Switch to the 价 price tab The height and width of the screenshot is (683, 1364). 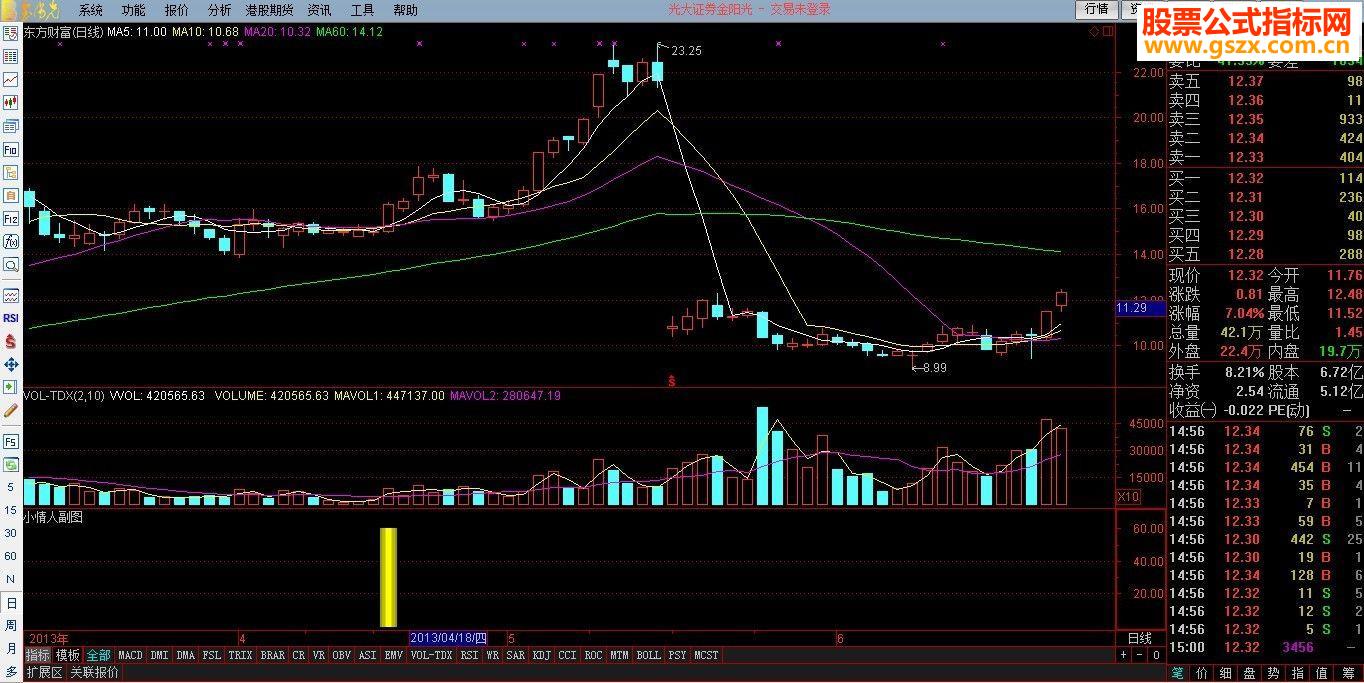[x=1202, y=673]
